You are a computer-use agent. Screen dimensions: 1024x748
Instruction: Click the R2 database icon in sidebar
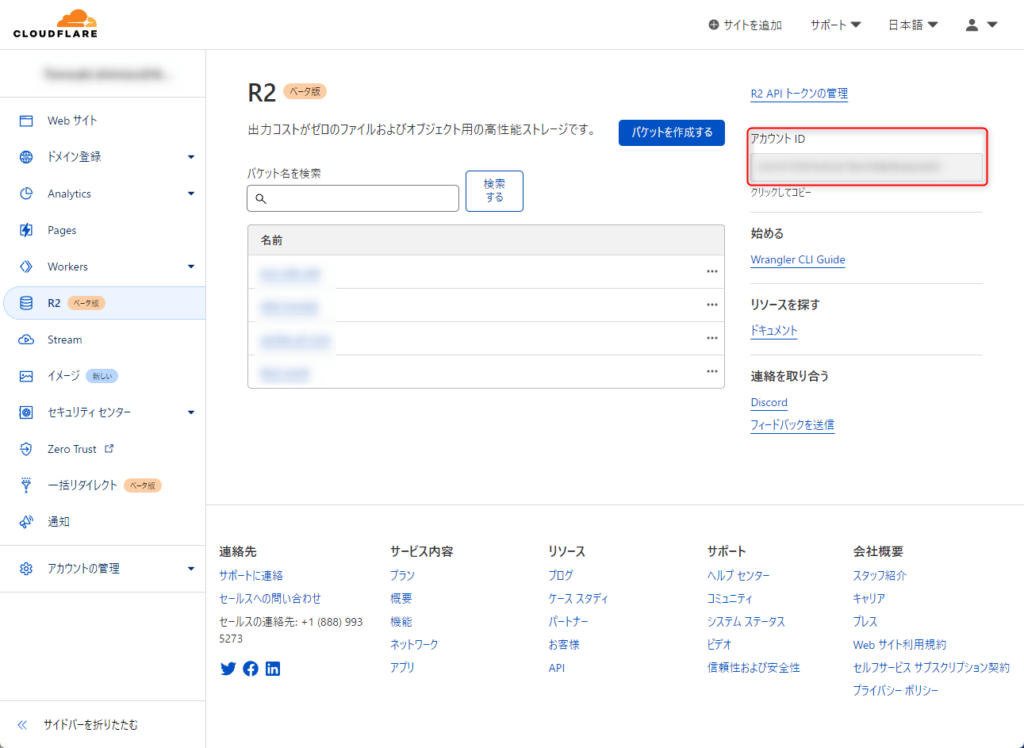click(26, 303)
